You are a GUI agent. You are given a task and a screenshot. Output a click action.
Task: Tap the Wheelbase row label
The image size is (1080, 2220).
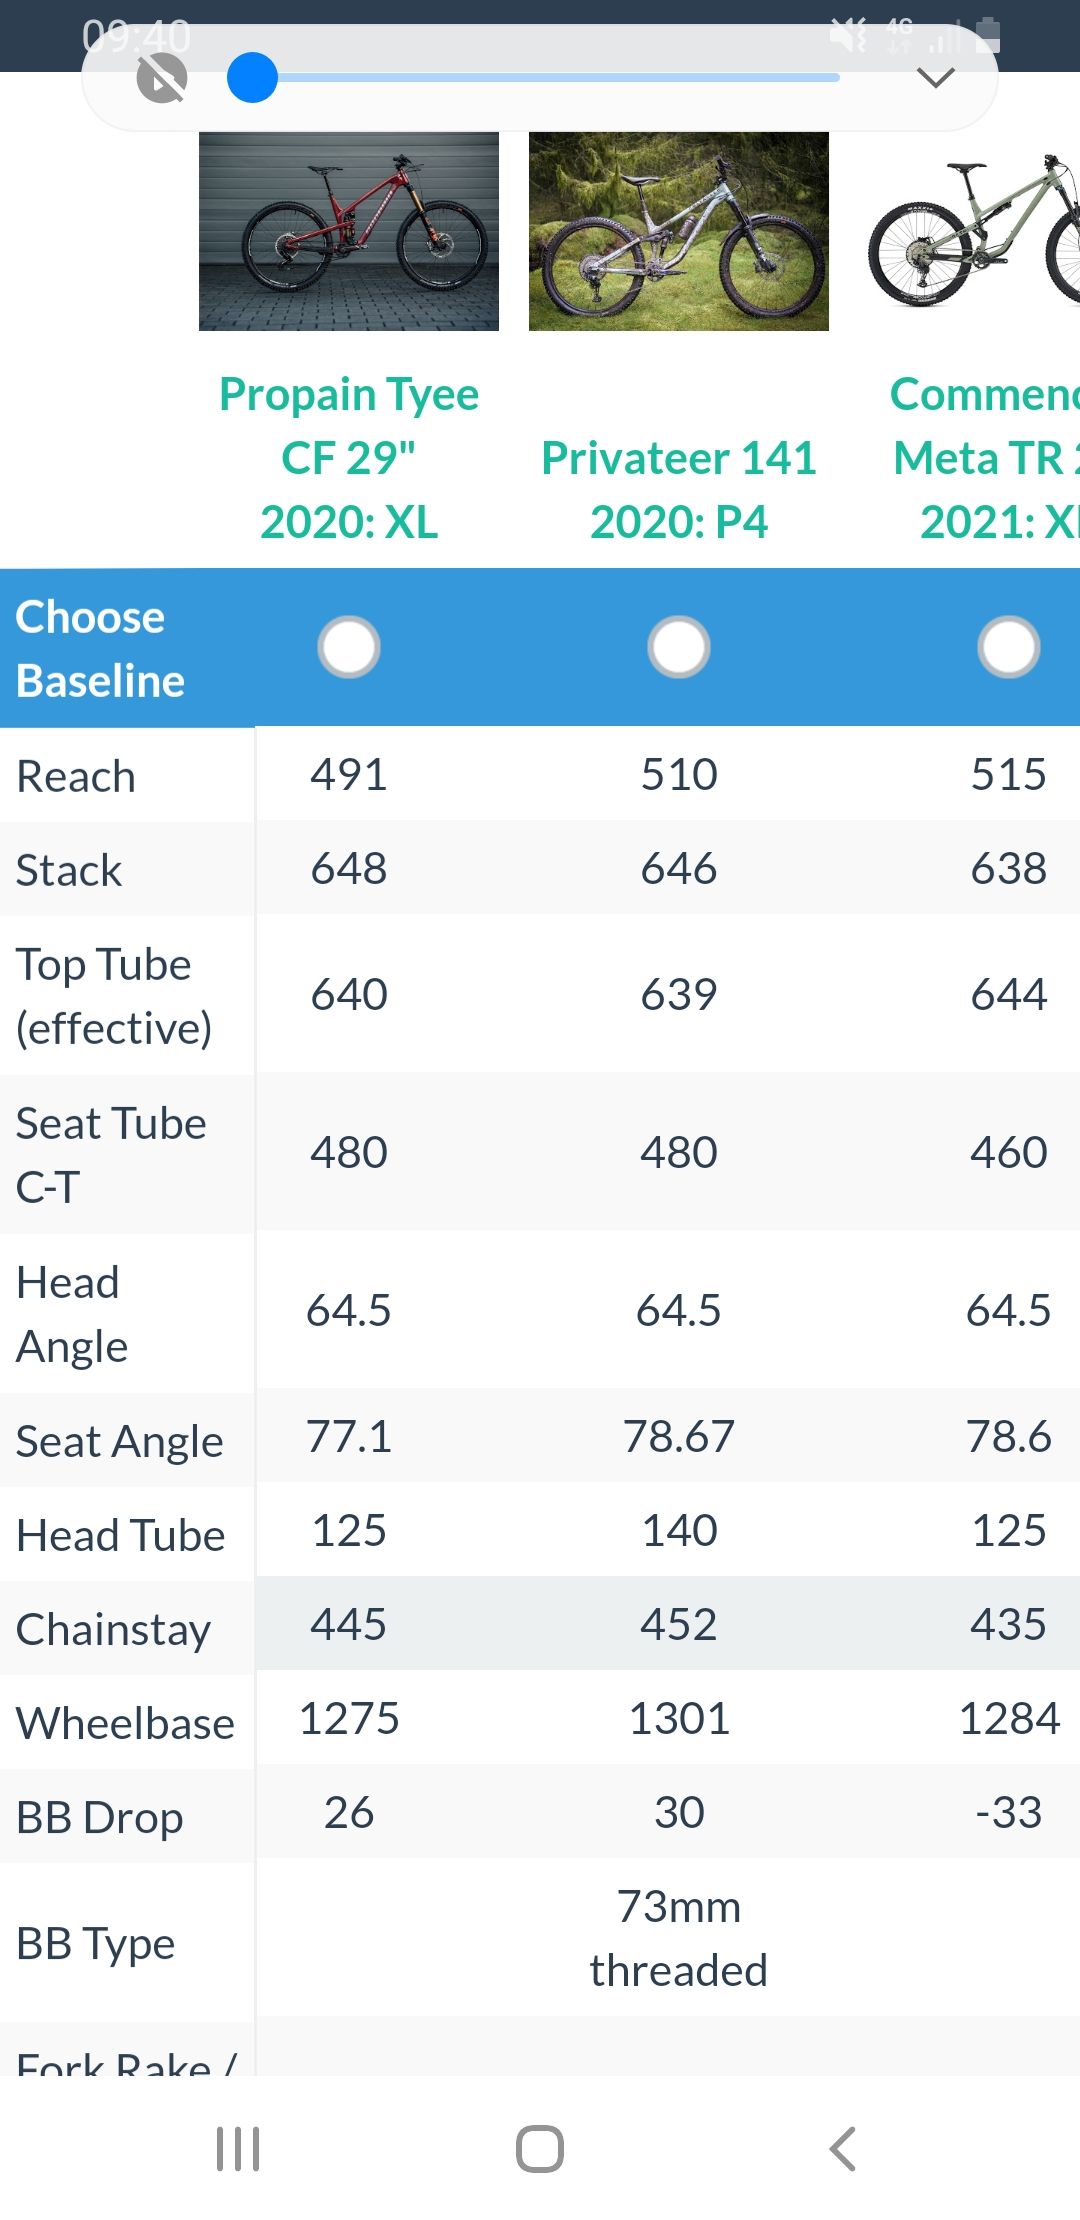125,1723
